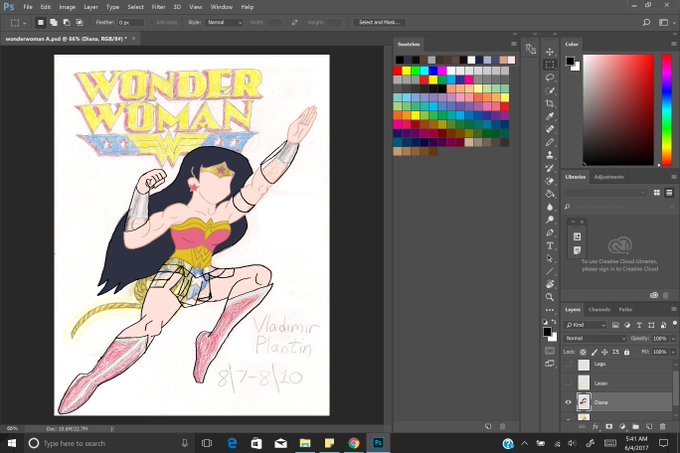The height and width of the screenshot is (453, 680).
Task: Swap foreground and background colors
Action: [554, 322]
